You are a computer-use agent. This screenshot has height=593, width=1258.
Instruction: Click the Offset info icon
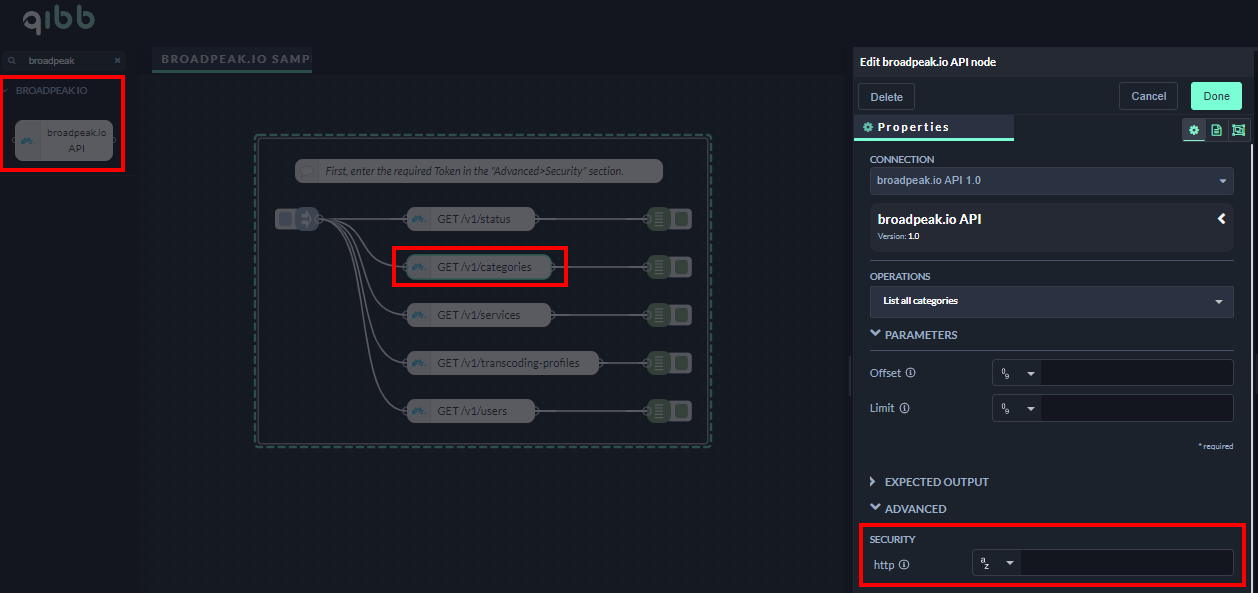(910, 373)
